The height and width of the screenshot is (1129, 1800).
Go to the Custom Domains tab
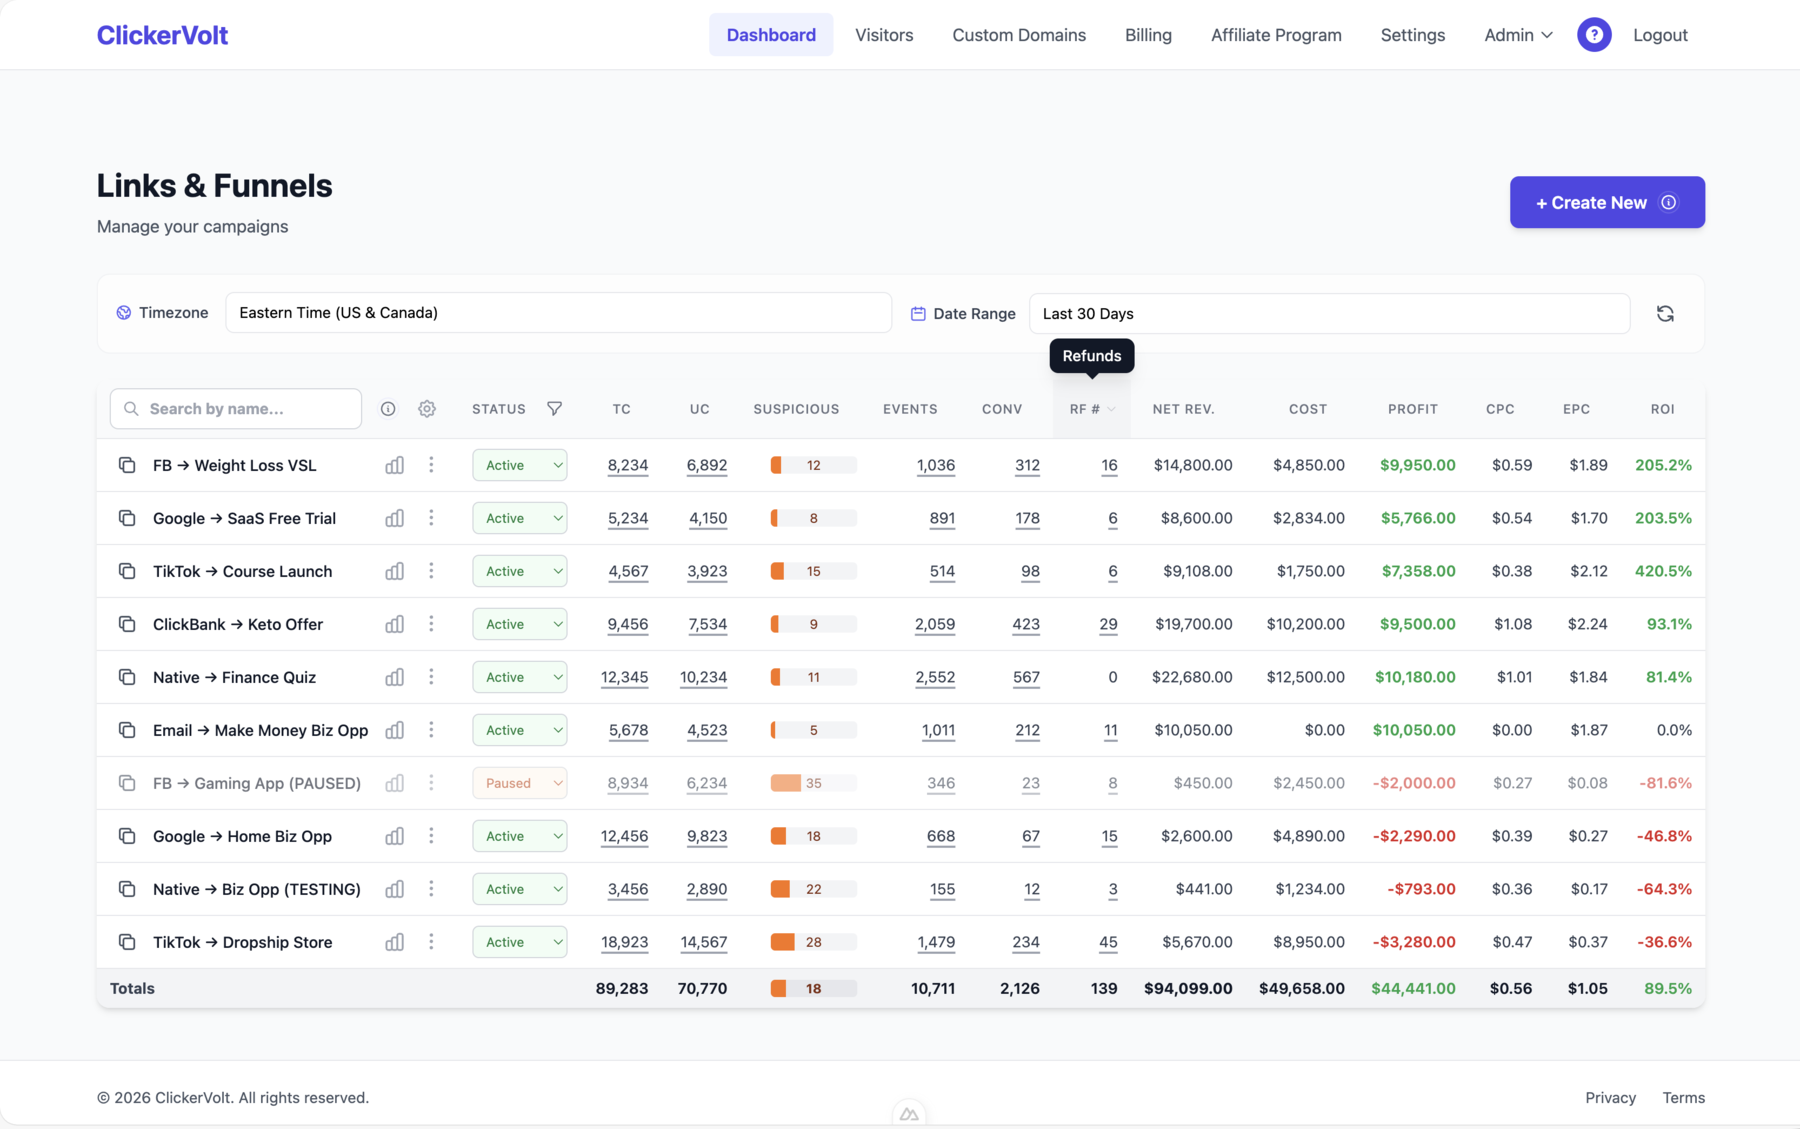click(1019, 34)
